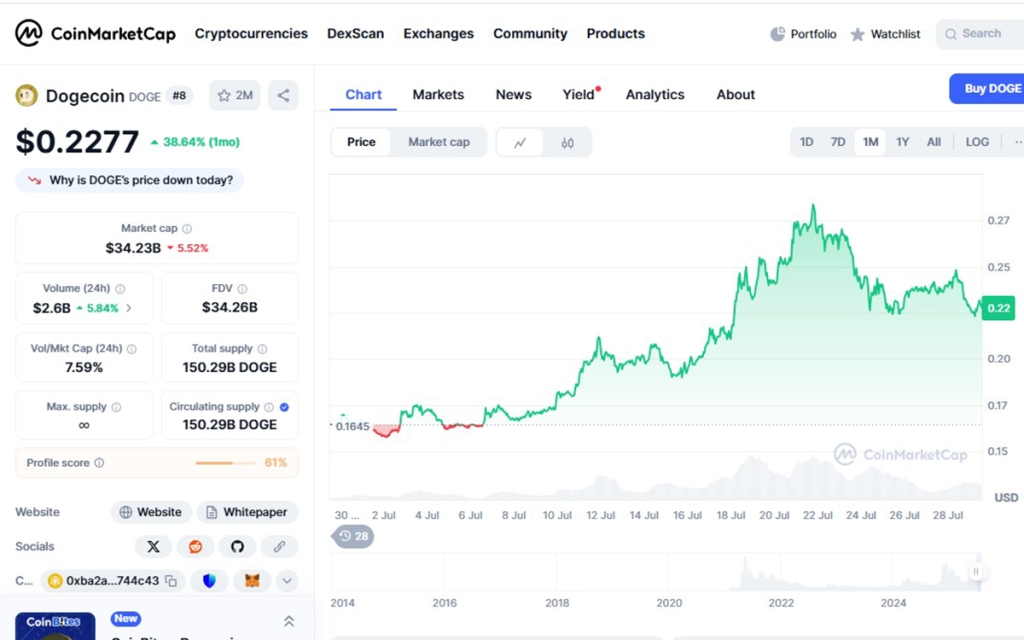Click the CoinMarketCap logo
The width and height of the screenshot is (1024, 640).
tap(95, 33)
